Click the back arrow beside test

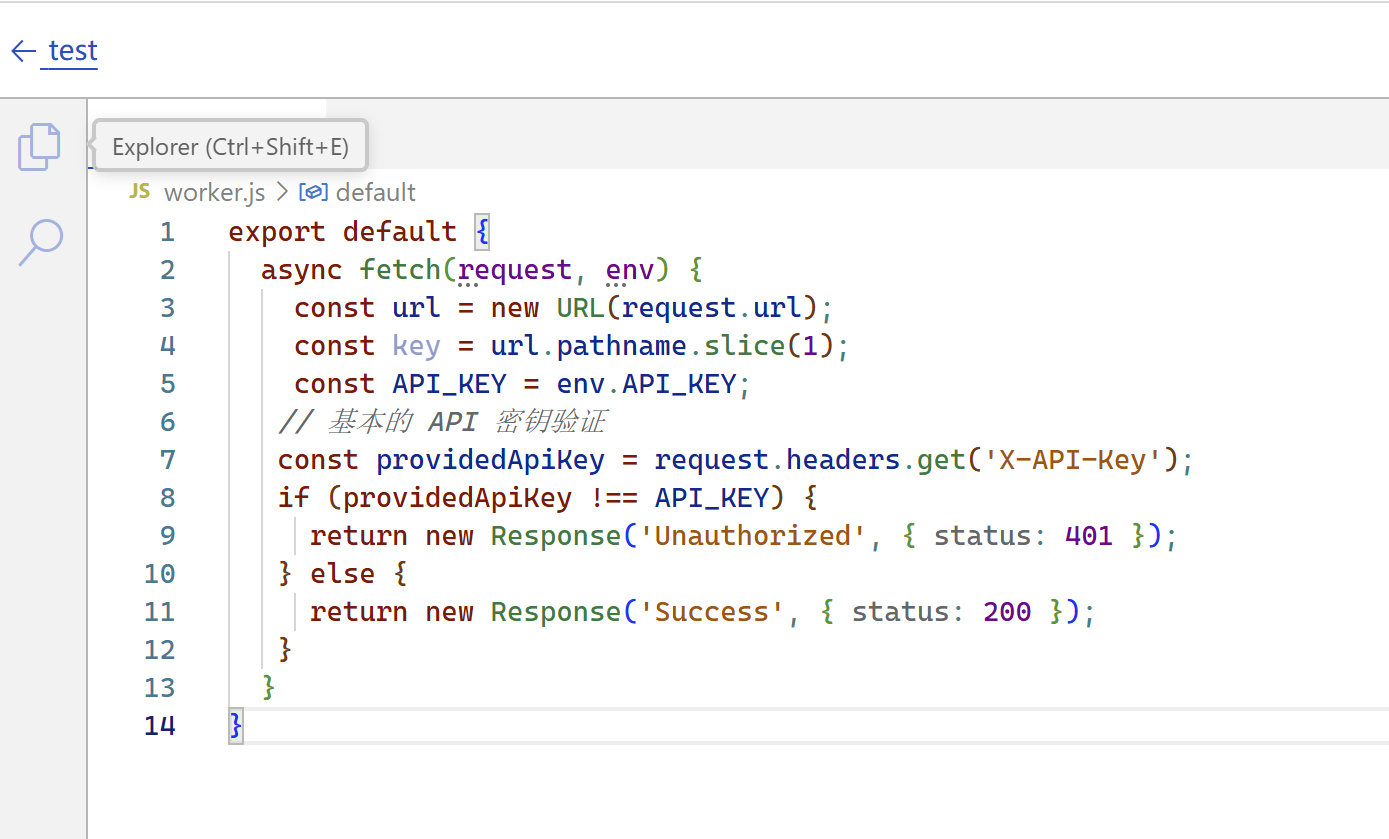point(23,51)
